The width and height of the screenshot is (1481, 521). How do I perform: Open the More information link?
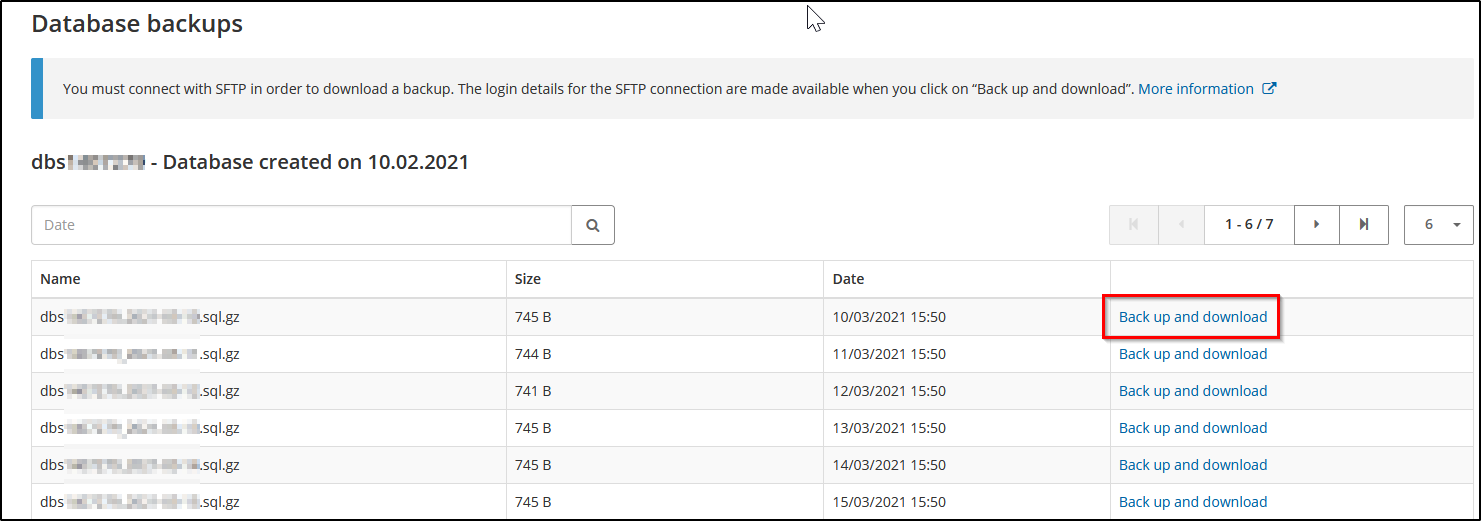pos(1196,89)
